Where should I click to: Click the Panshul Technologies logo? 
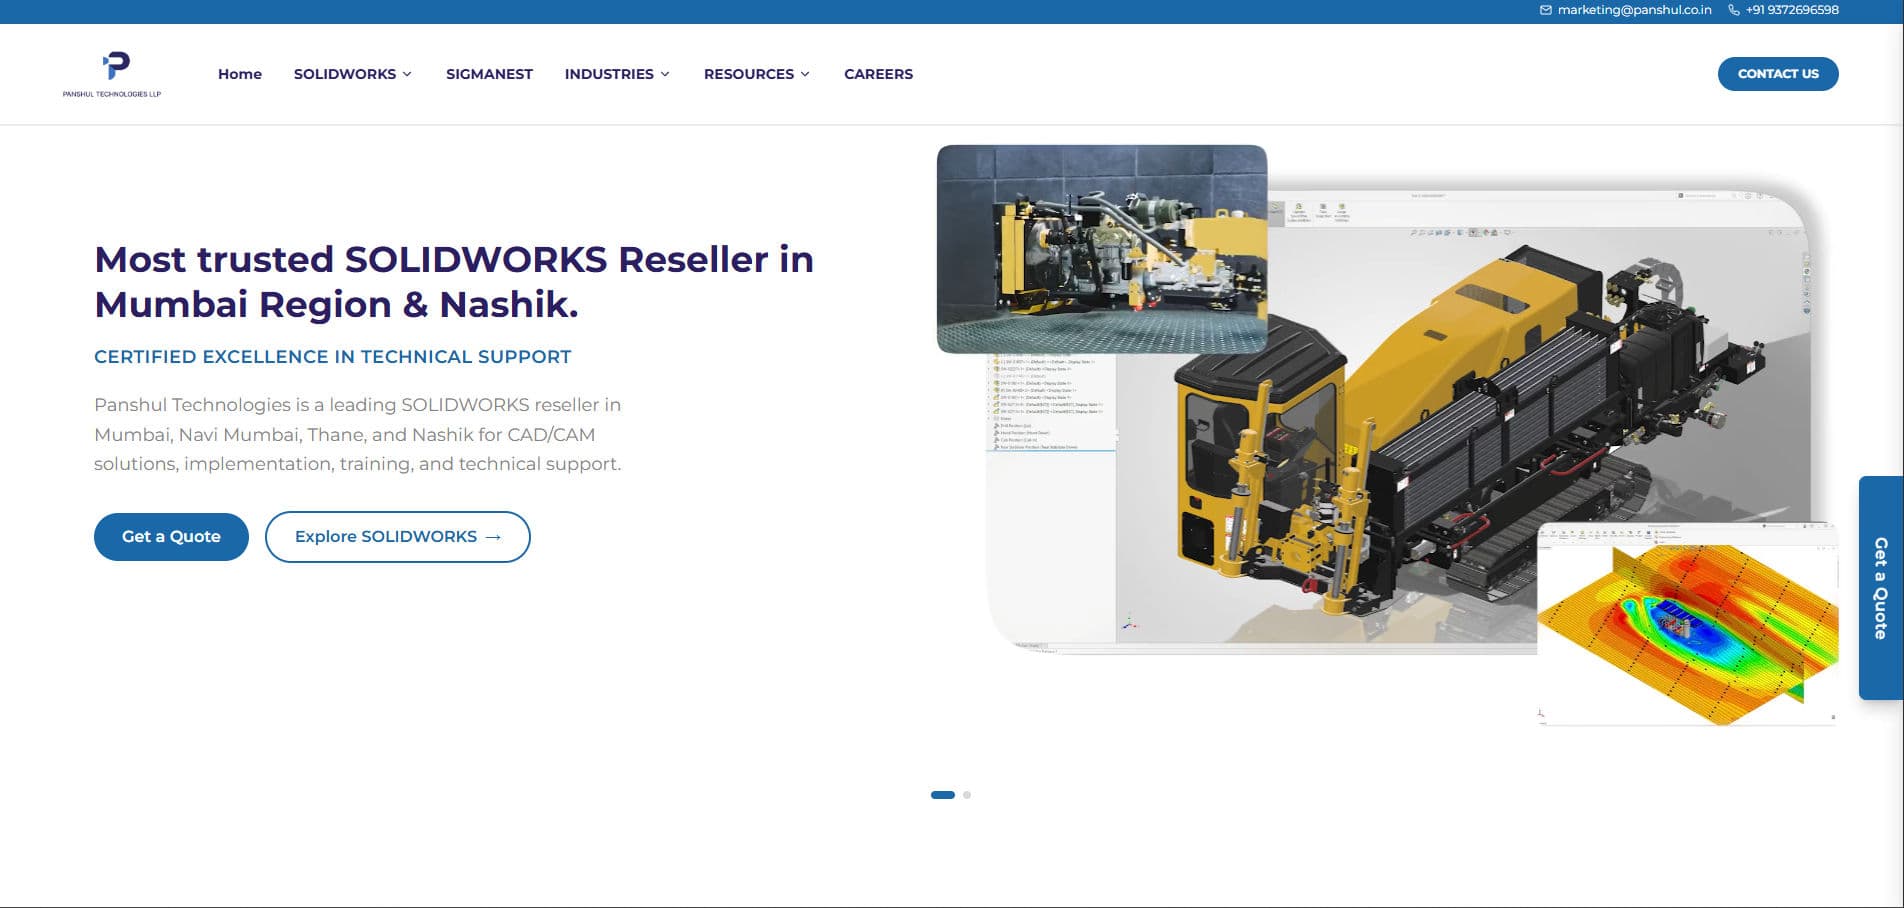pyautogui.click(x=112, y=74)
